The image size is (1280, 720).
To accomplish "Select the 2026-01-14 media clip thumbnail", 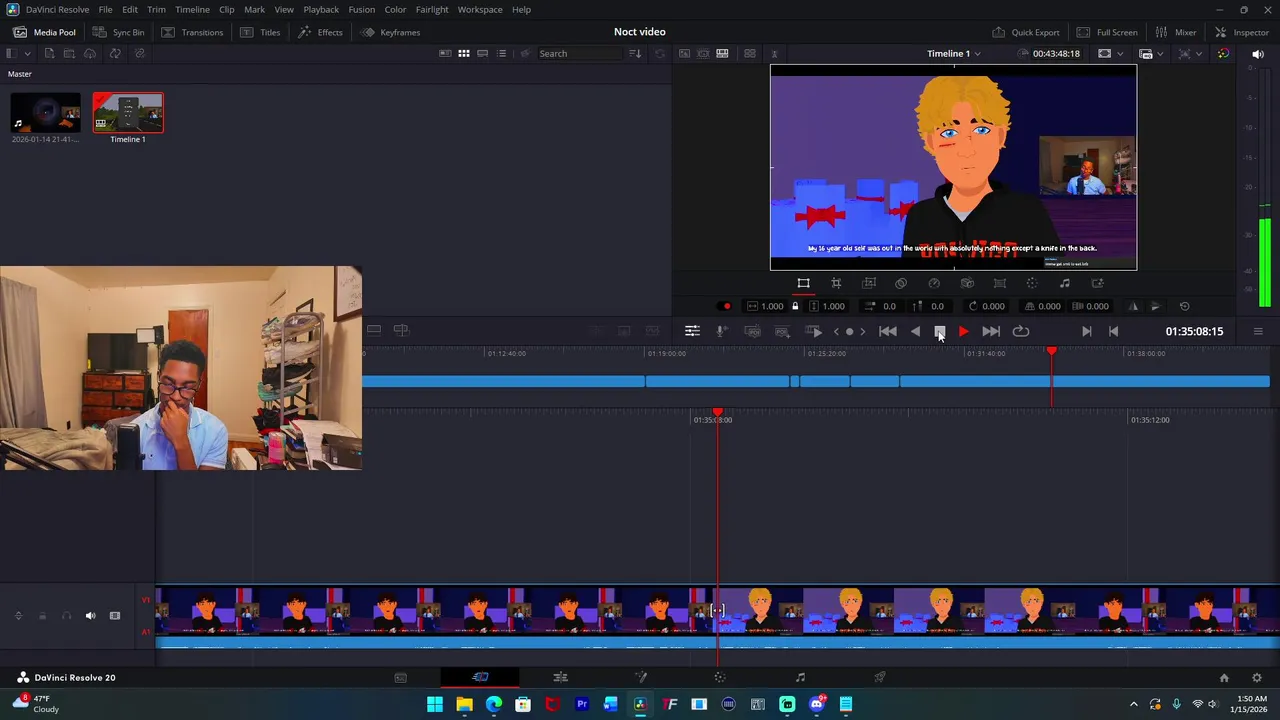I will coord(46,113).
